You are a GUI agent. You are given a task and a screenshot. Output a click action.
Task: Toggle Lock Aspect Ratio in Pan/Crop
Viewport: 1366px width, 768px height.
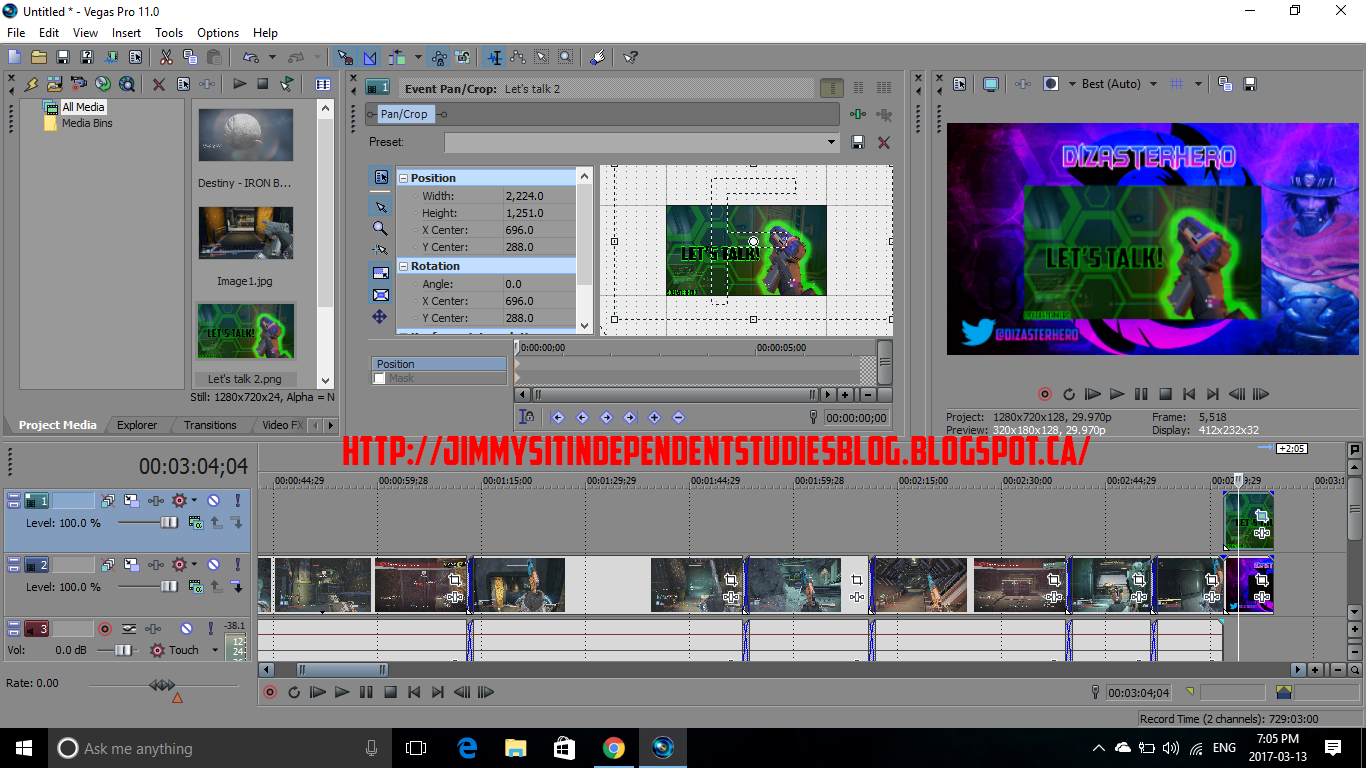pos(380,272)
